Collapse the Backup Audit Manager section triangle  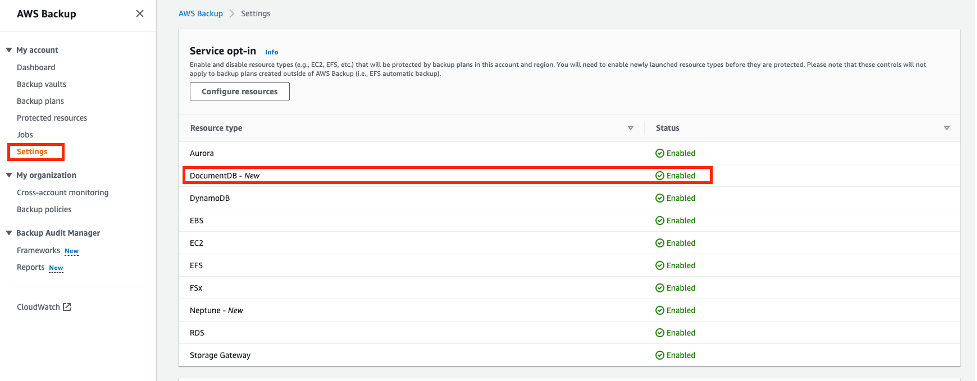pos(9,233)
